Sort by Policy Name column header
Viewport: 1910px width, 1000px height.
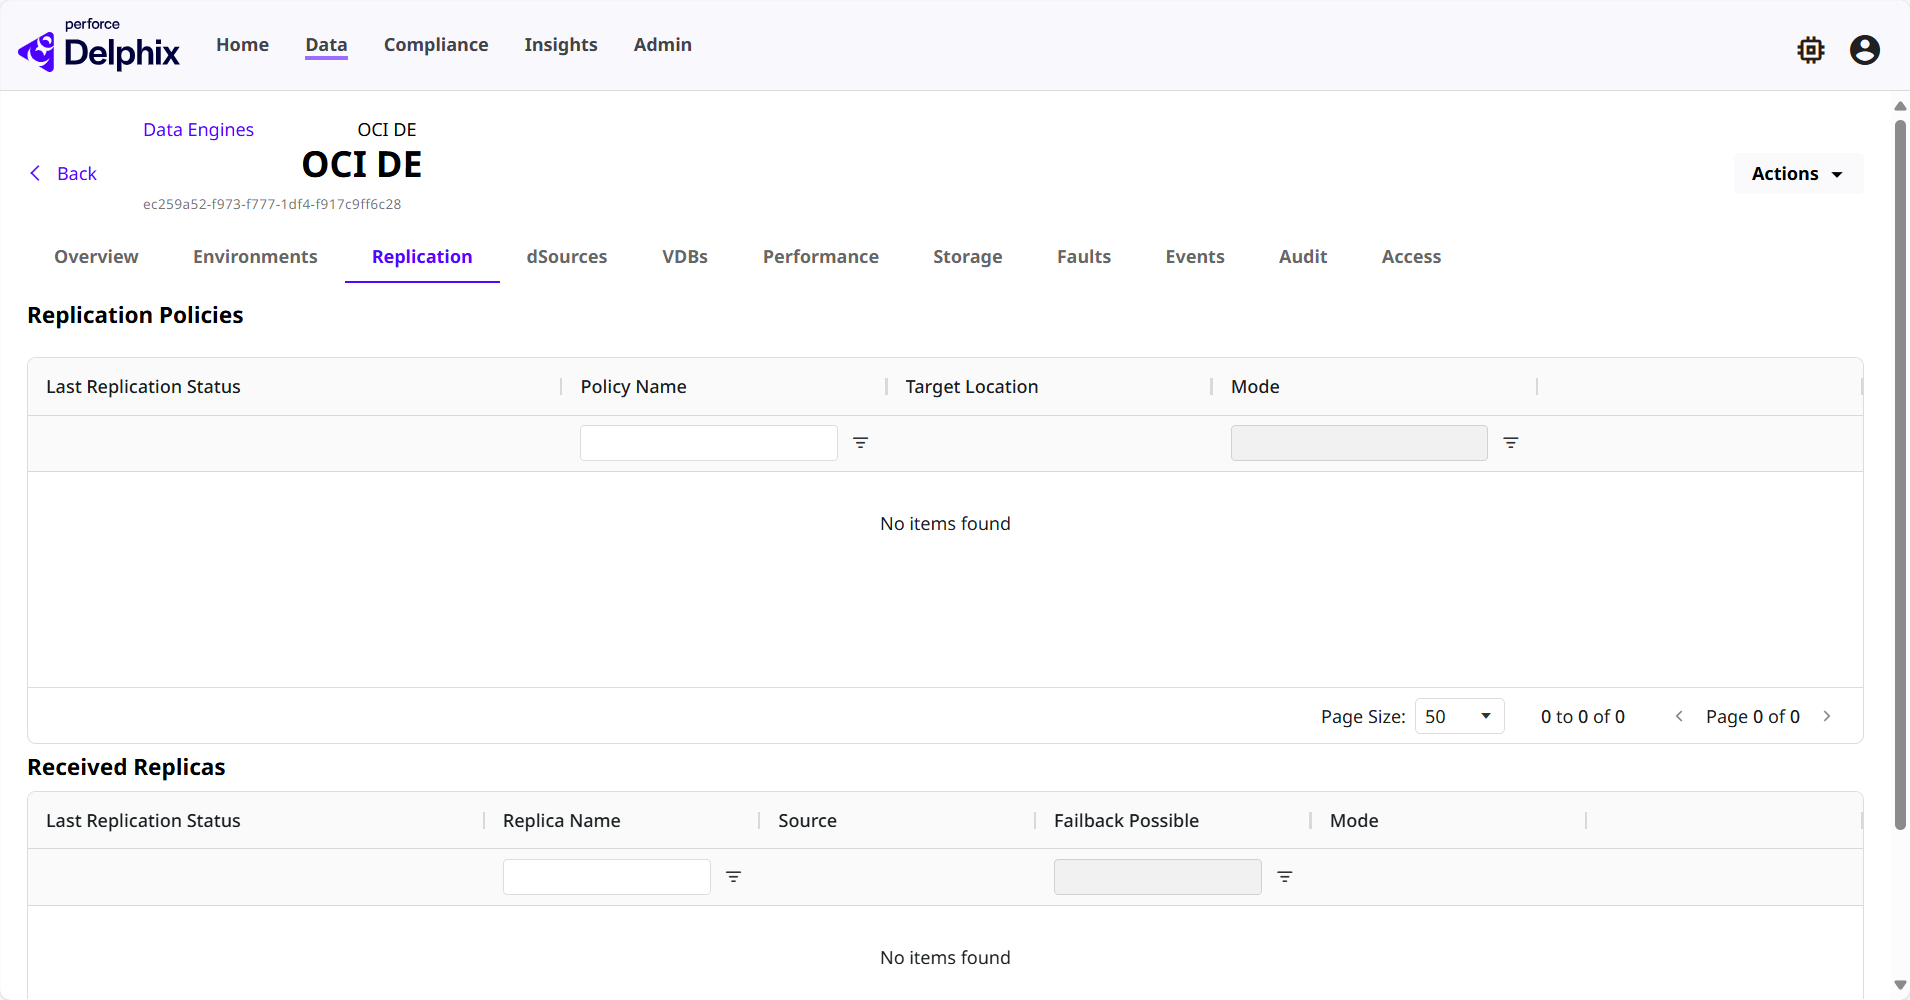tap(633, 387)
